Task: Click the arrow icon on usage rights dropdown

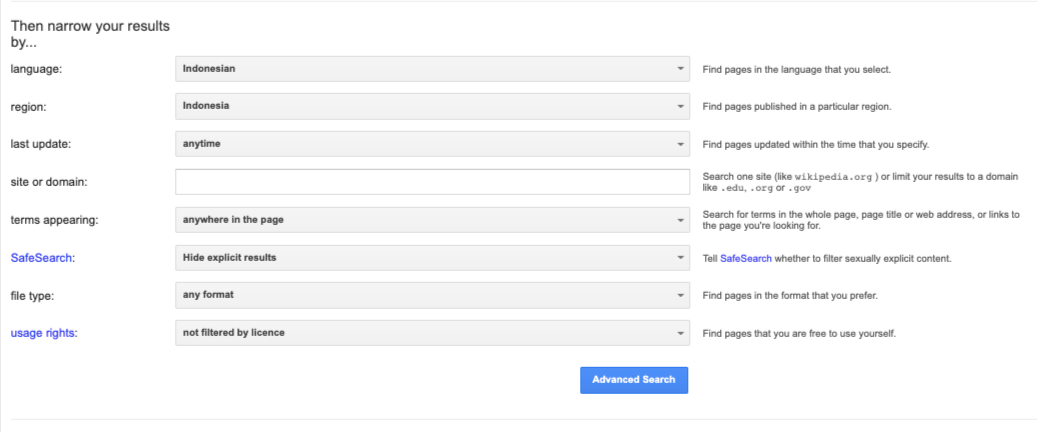Action: (x=681, y=332)
